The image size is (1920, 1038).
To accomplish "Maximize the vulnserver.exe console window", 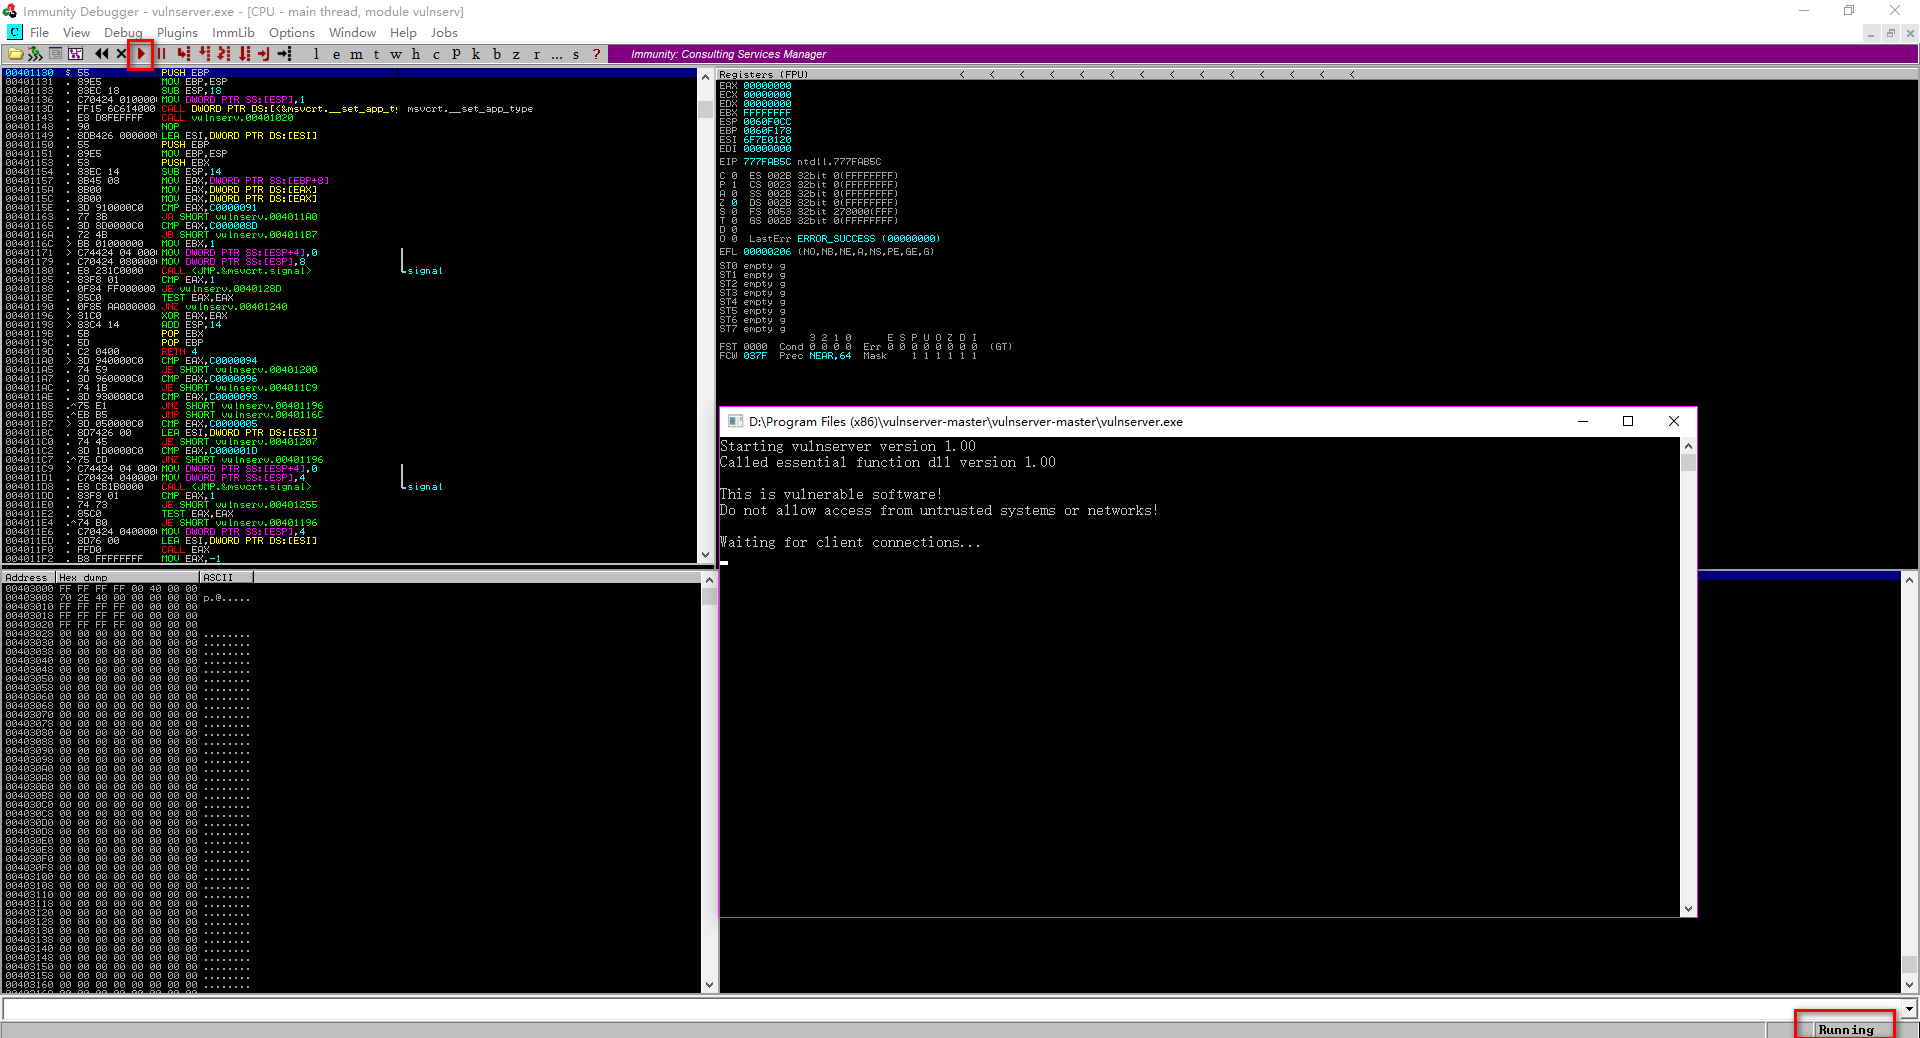I will tap(1628, 421).
